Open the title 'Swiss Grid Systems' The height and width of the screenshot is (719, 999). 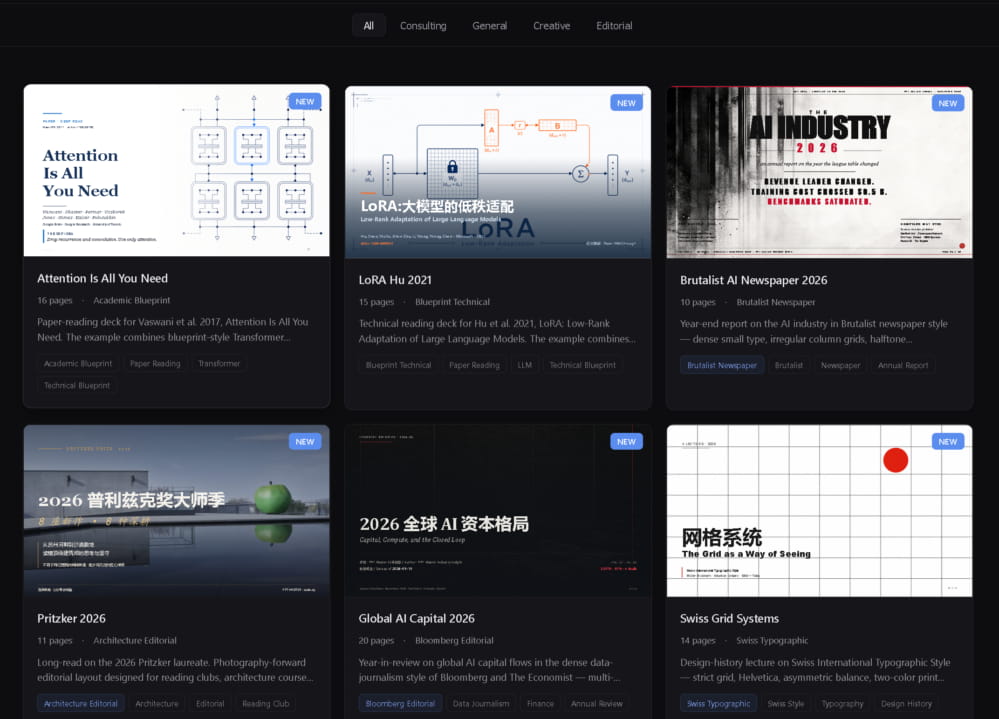(x=729, y=618)
